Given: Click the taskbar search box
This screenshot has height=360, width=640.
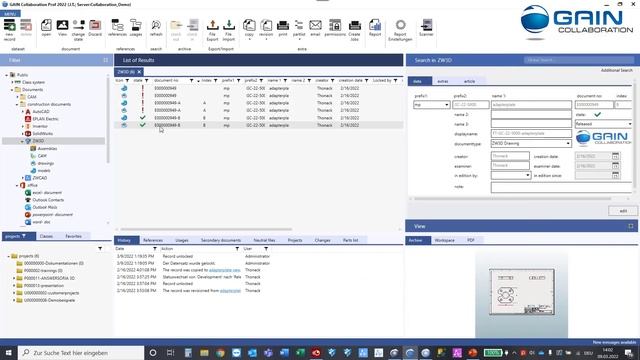Looking at the screenshot, I should coord(81,353).
